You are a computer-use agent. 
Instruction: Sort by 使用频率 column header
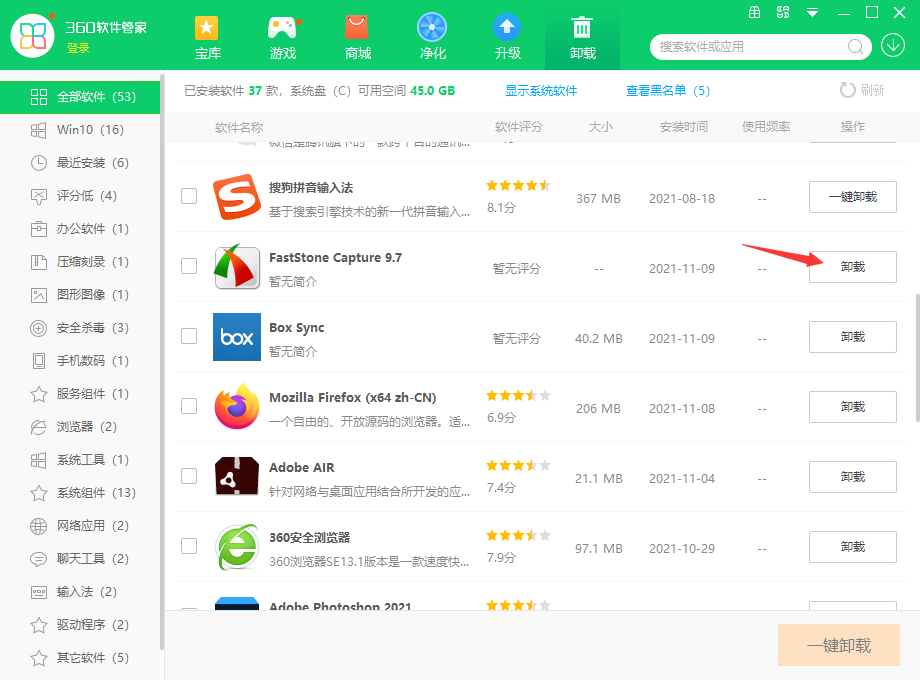(766, 127)
